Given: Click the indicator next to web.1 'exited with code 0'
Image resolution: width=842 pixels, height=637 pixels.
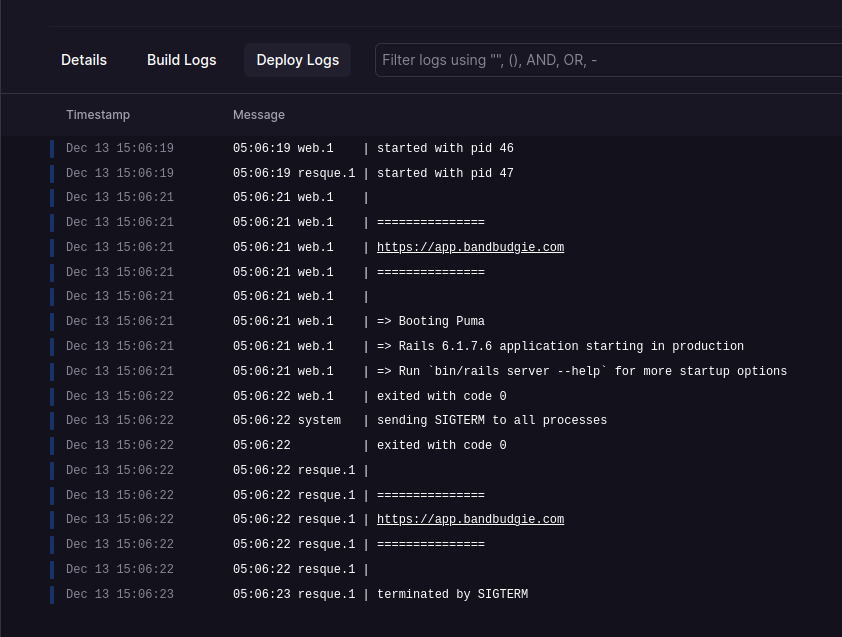Looking at the screenshot, I should [52, 395].
